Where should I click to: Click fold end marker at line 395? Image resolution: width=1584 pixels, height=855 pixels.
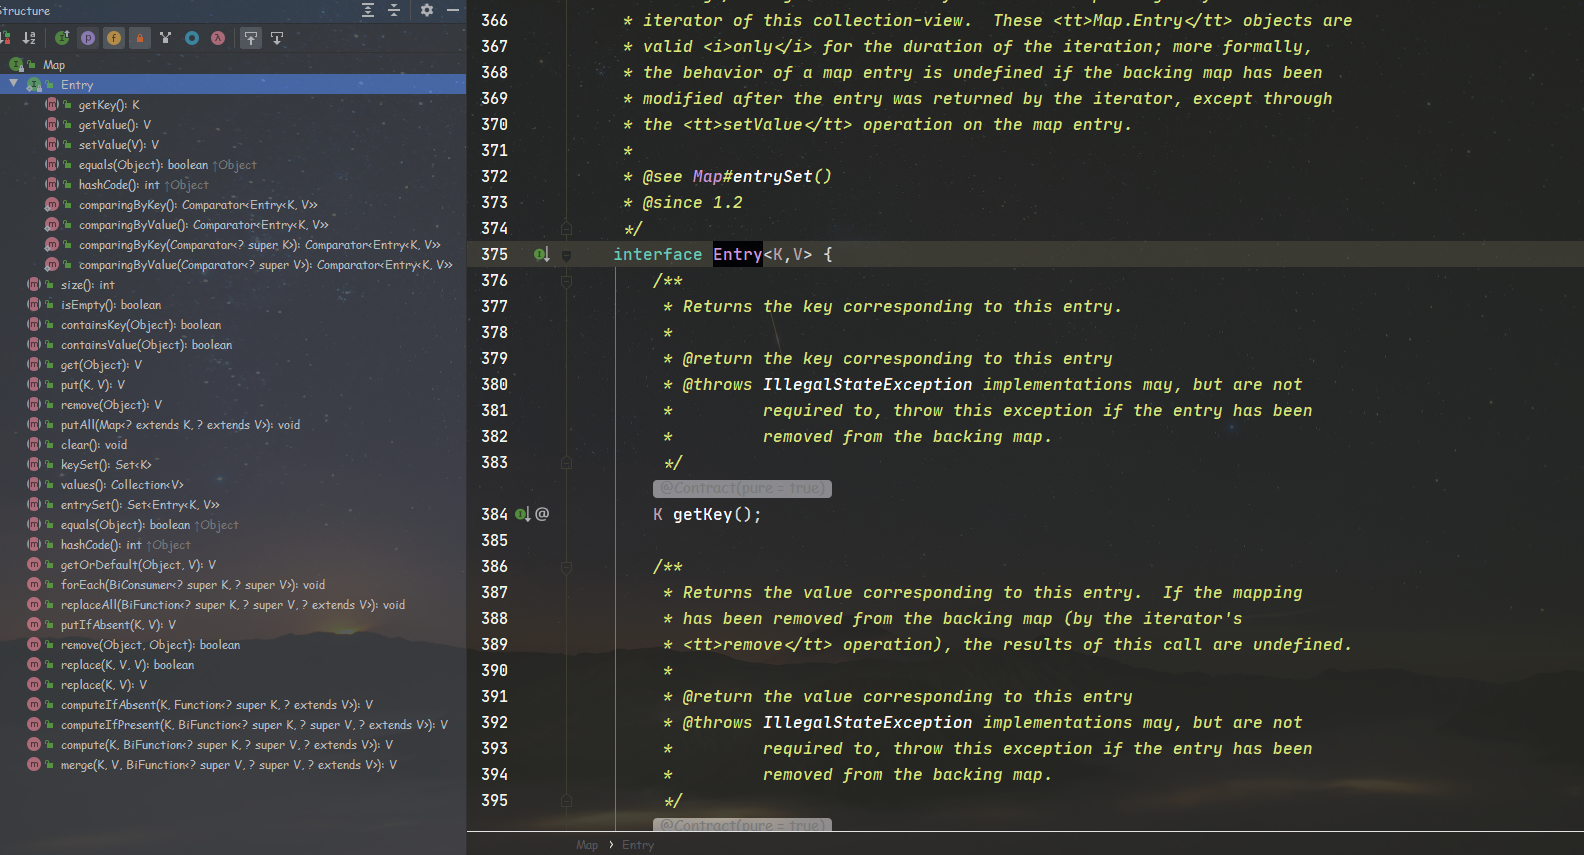pyautogui.click(x=566, y=801)
